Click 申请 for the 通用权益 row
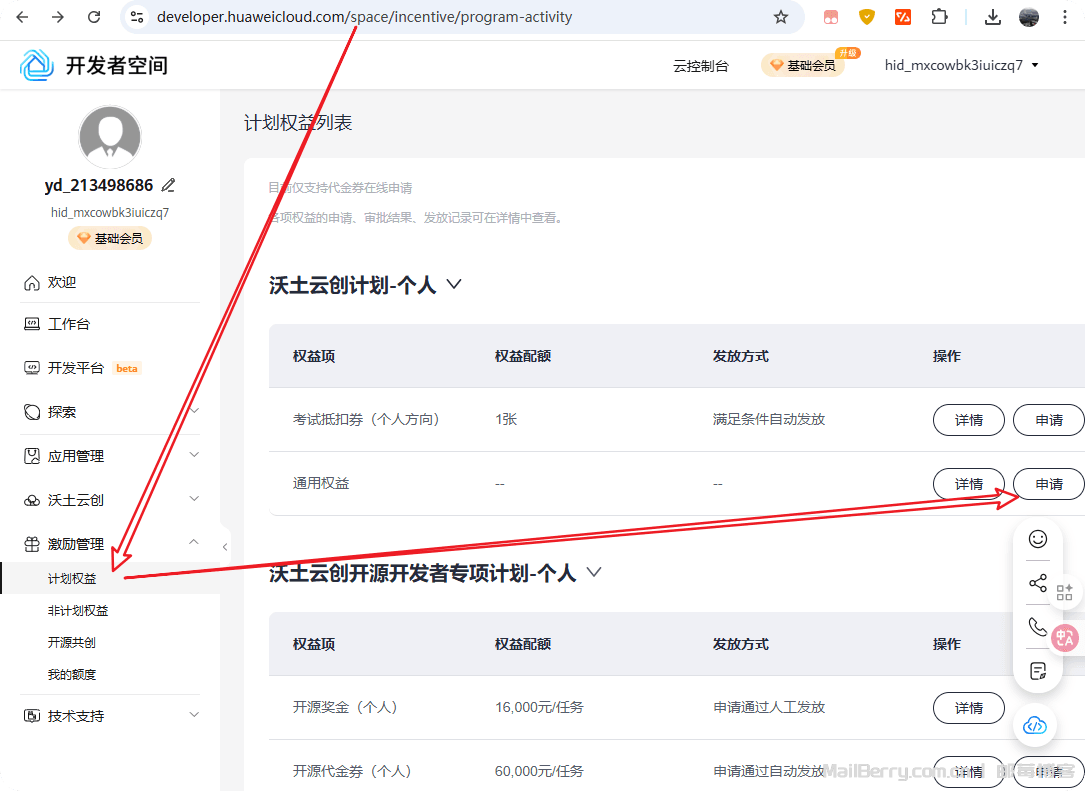The height and width of the screenshot is (791, 1085). click(1048, 484)
